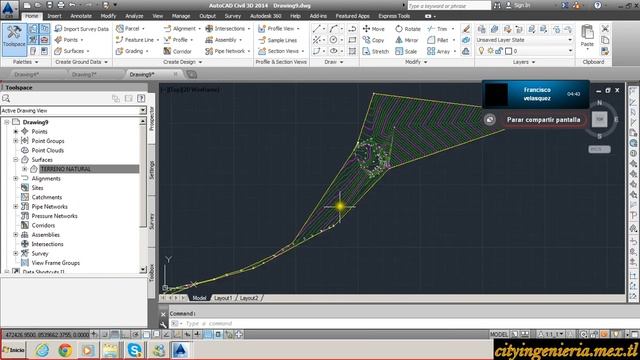The width and height of the screenshot is (640, 360).
Task: Select the Stretch tool
Action: [x=376, y=51]
